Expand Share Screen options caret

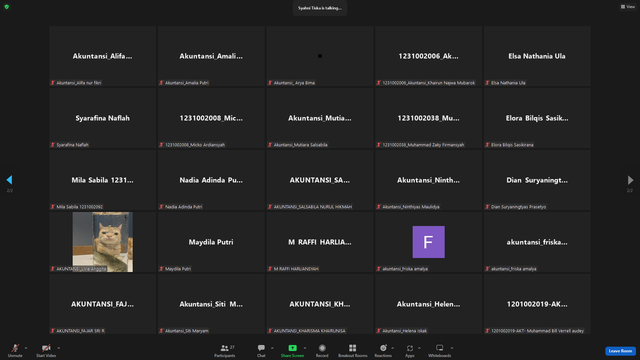(x=305, y=348)
